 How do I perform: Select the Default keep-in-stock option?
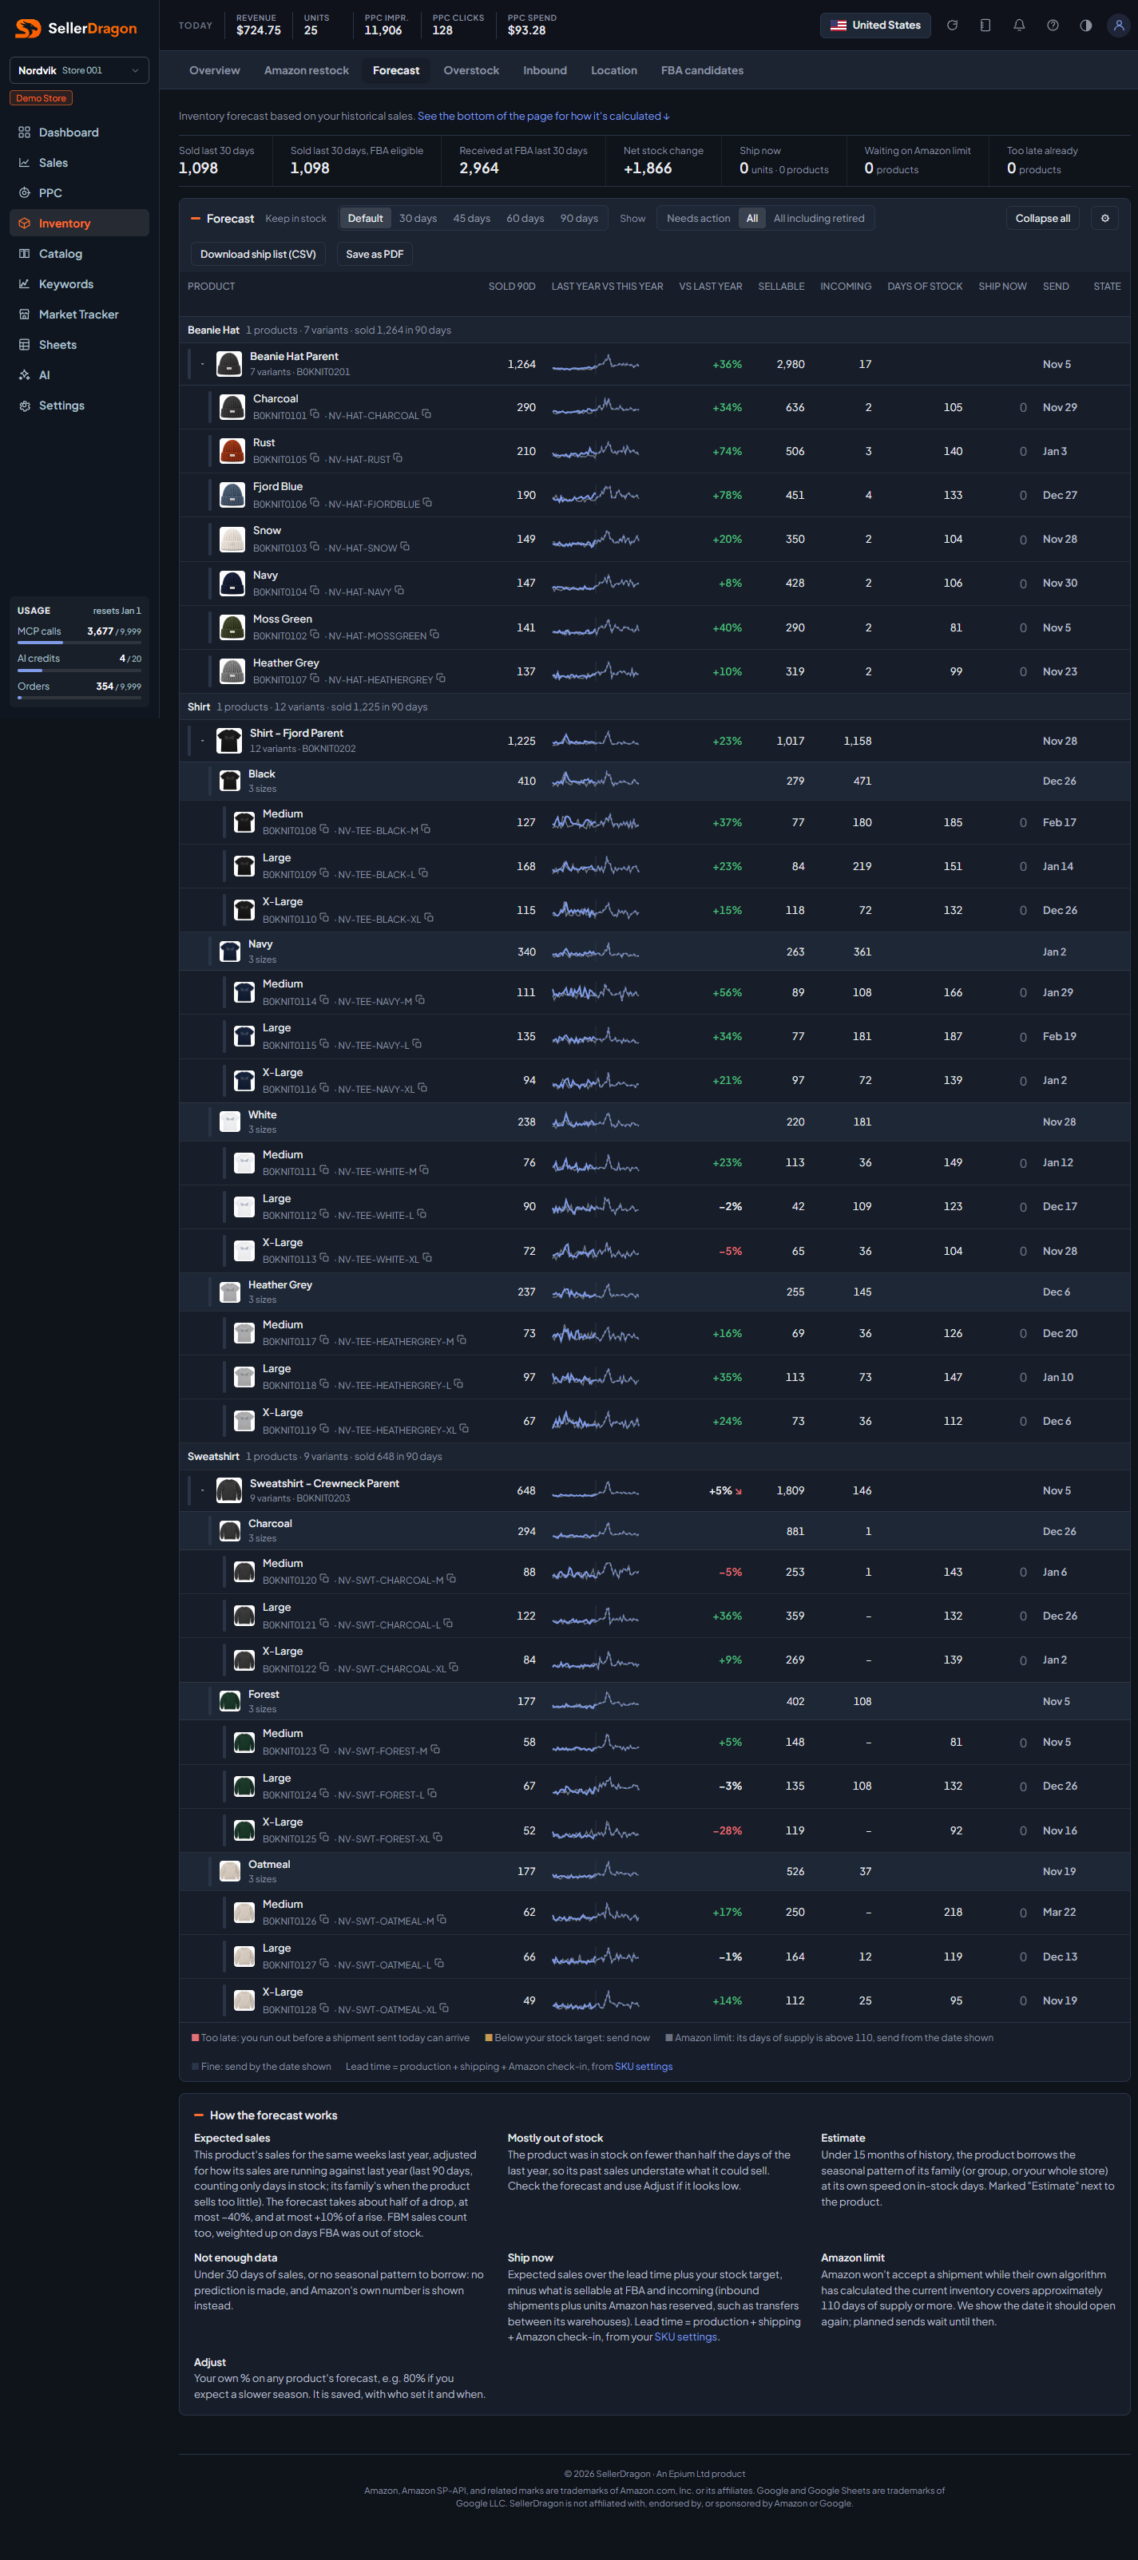tap(365, 218)
